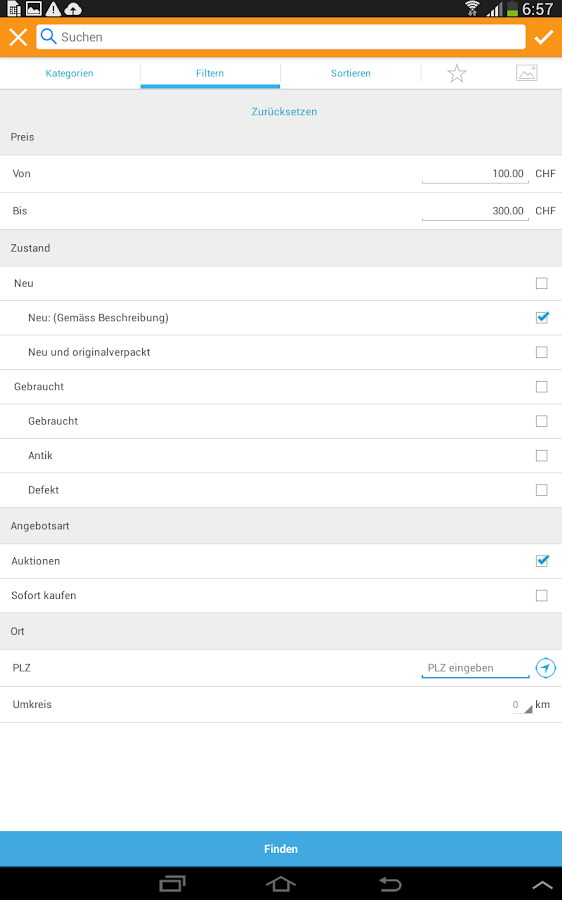Use current location arrow icon for PLZ
This screenshot has height=900, width=562.
coord(545,668)
